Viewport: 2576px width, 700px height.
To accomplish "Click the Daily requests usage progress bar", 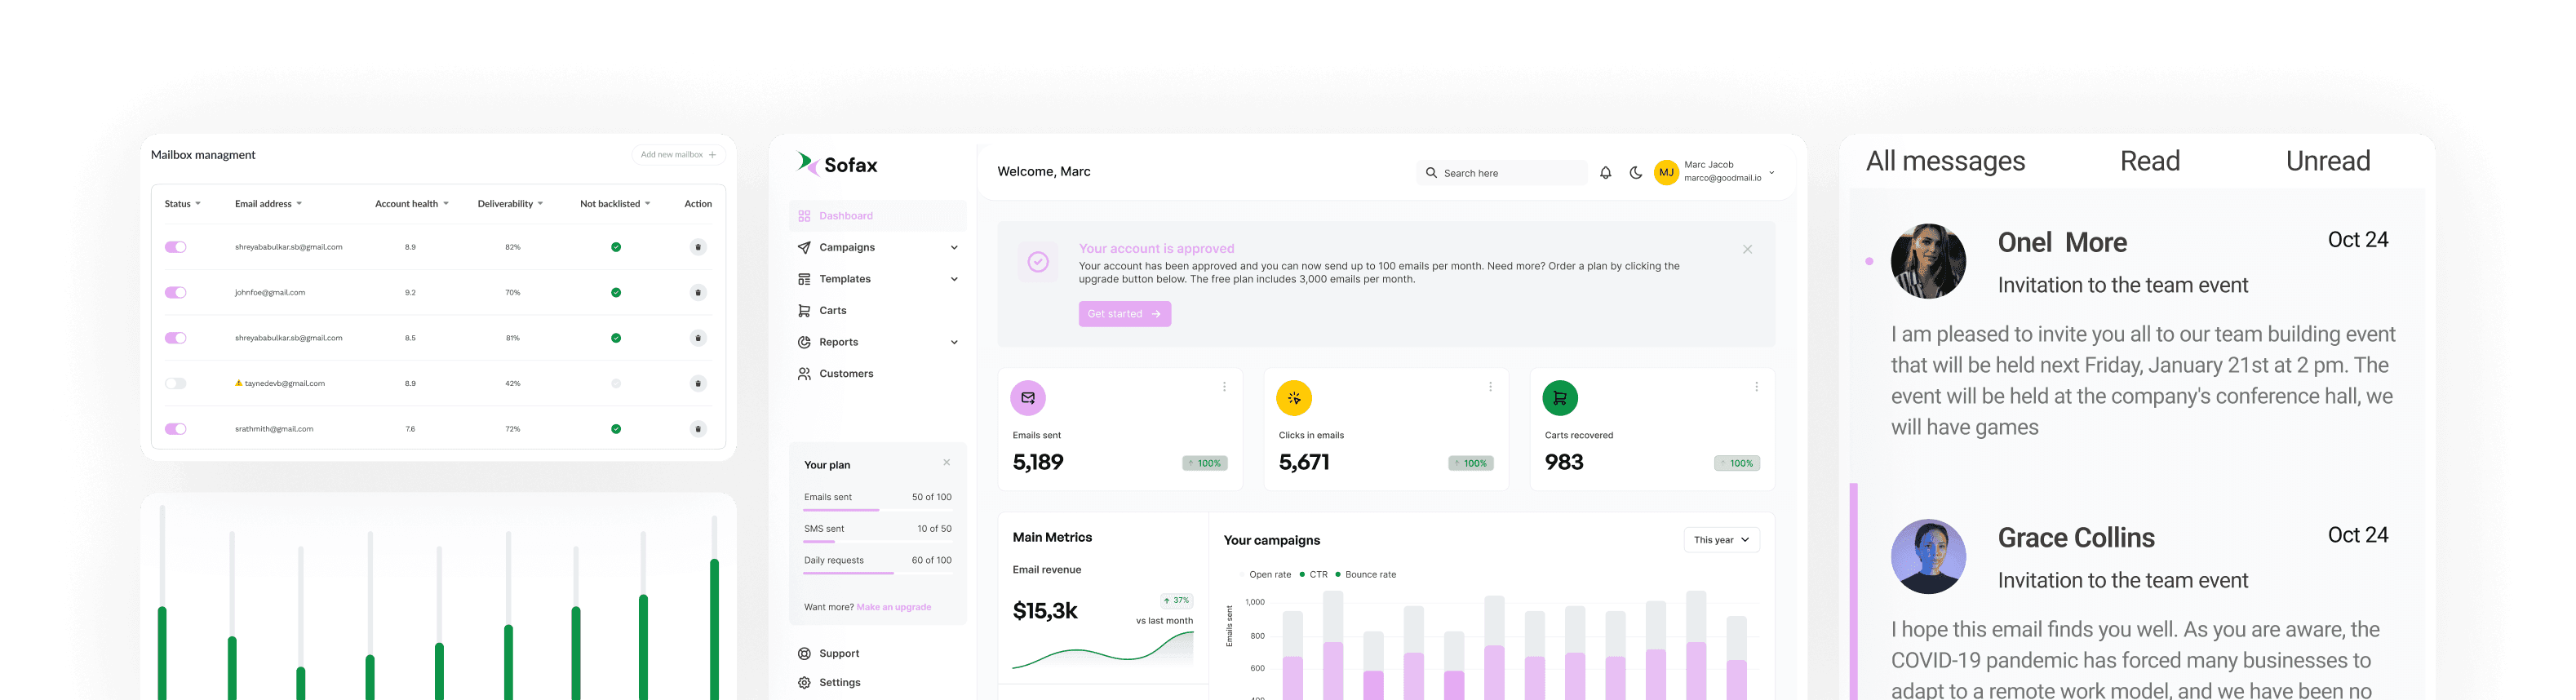I will tap(877, 574).
